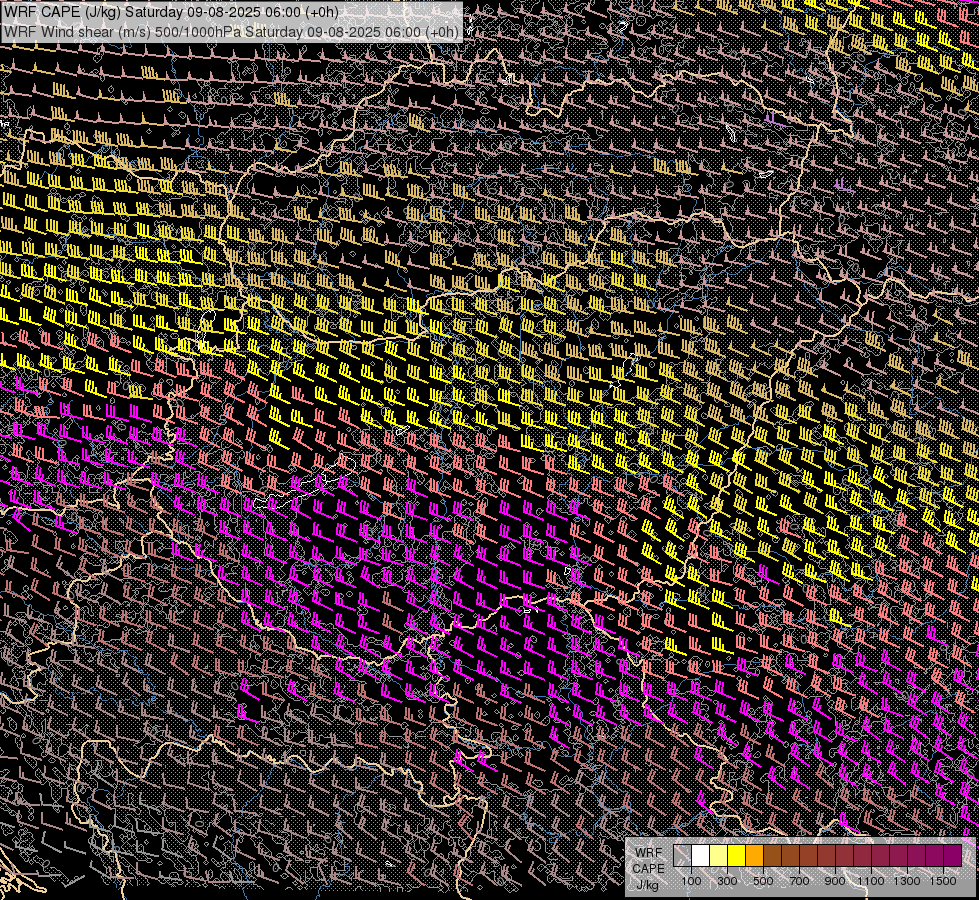979x900 pixels.
Task: Select the white CAPE legend swatch
Action: [701, 856]
